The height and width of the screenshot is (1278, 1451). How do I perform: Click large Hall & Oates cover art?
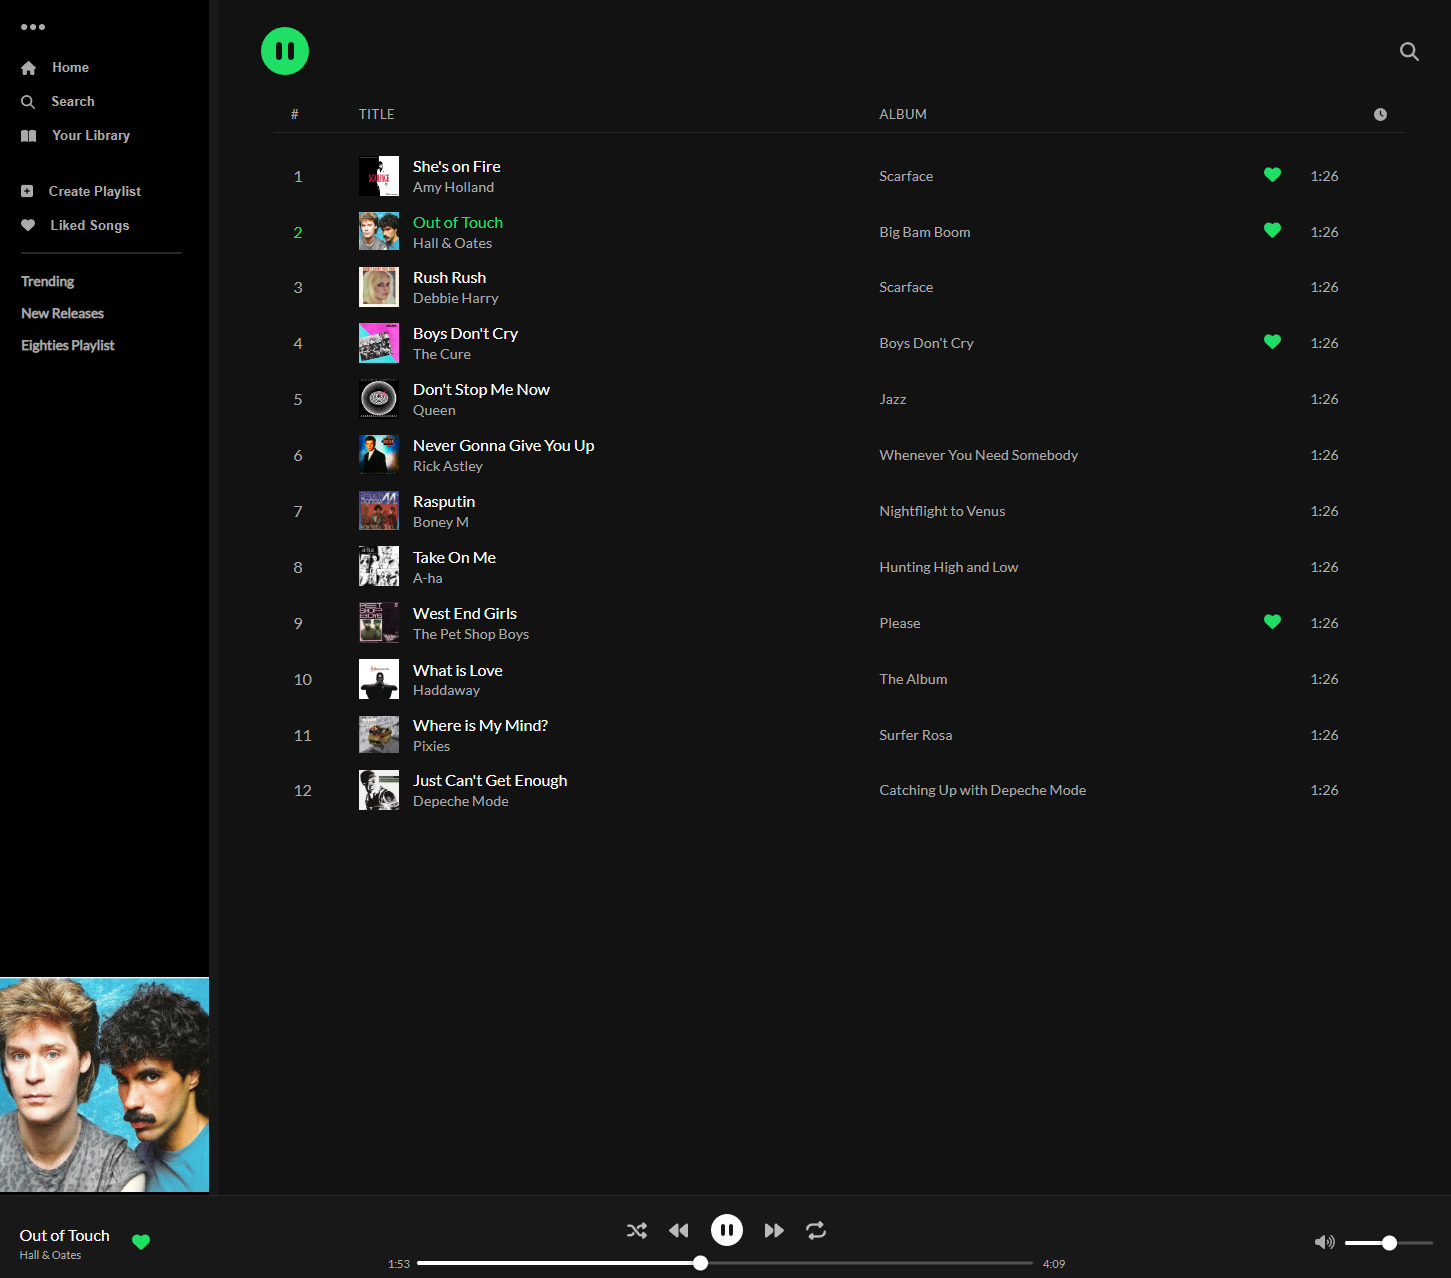pyautogui.click(x=104, y=1085)
